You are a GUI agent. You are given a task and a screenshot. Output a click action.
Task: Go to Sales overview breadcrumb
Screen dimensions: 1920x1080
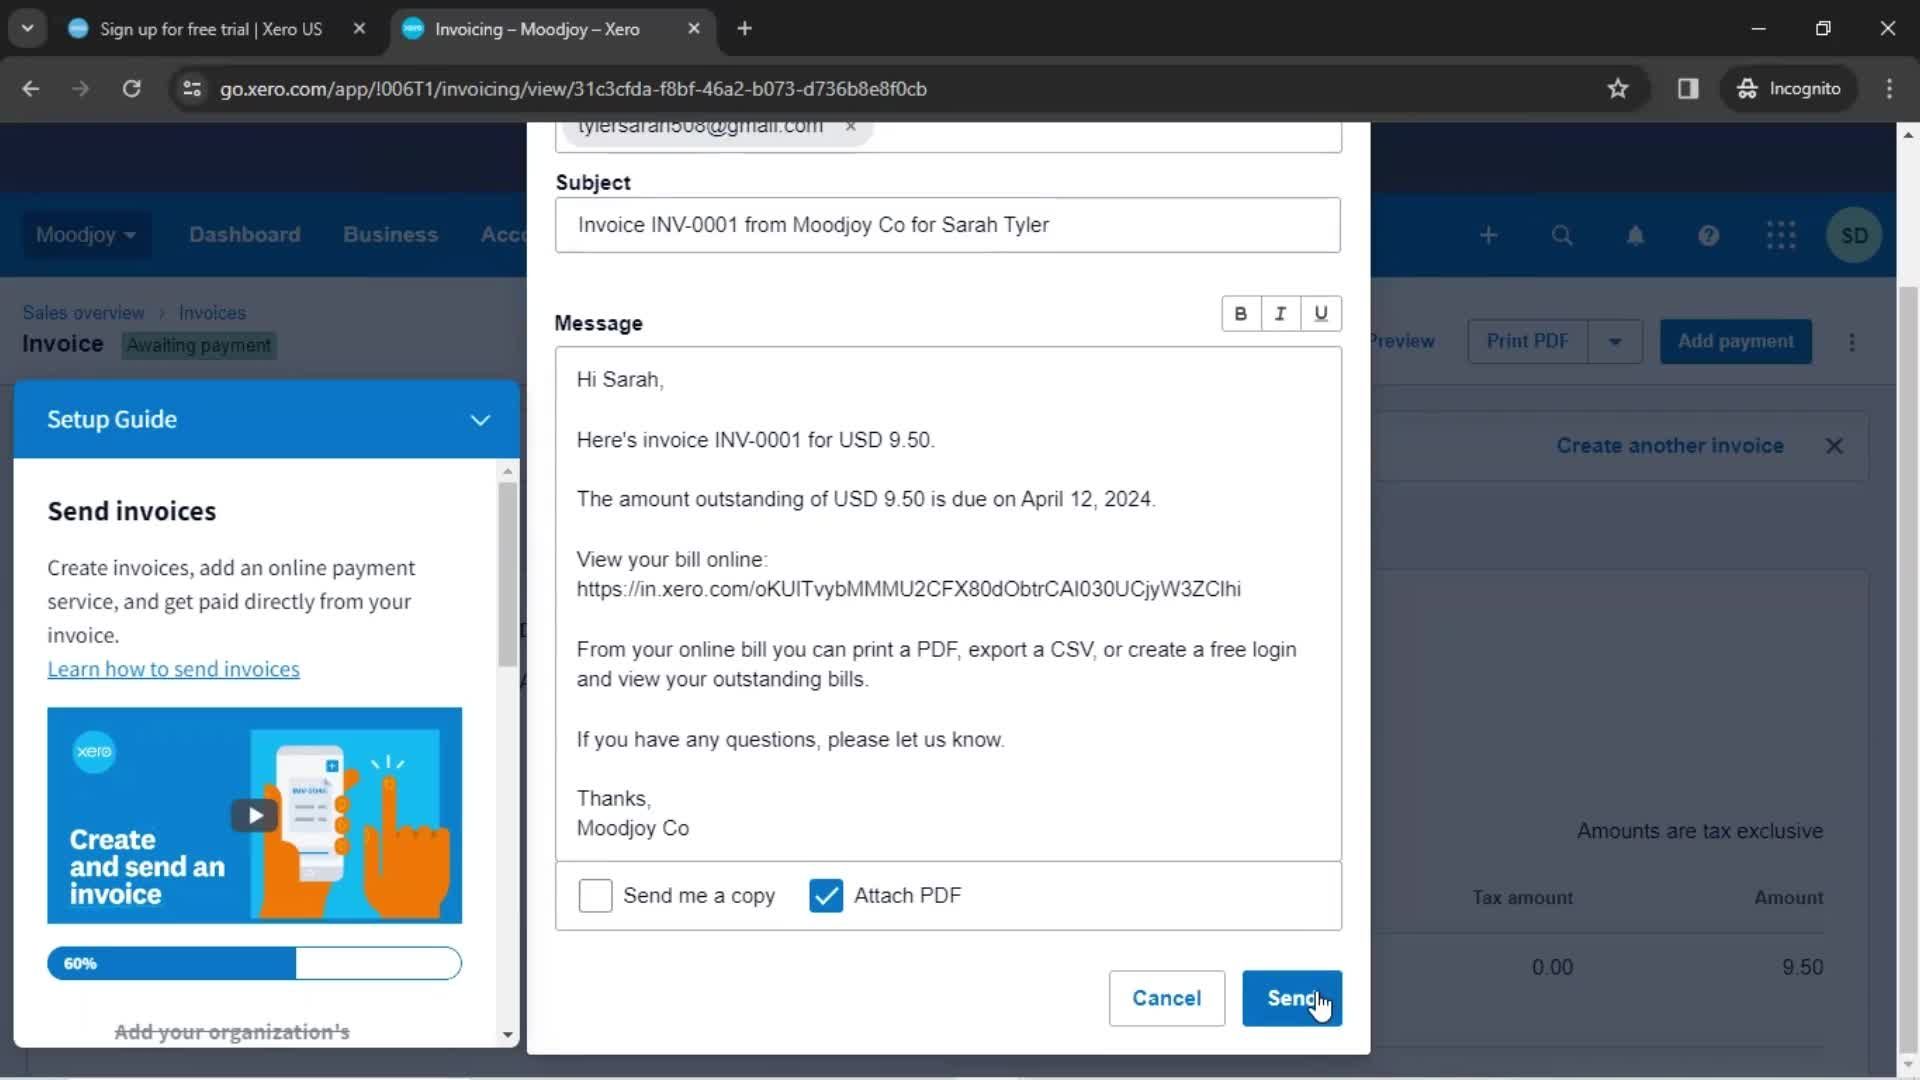pyautogui.click(x=83, y=313)
